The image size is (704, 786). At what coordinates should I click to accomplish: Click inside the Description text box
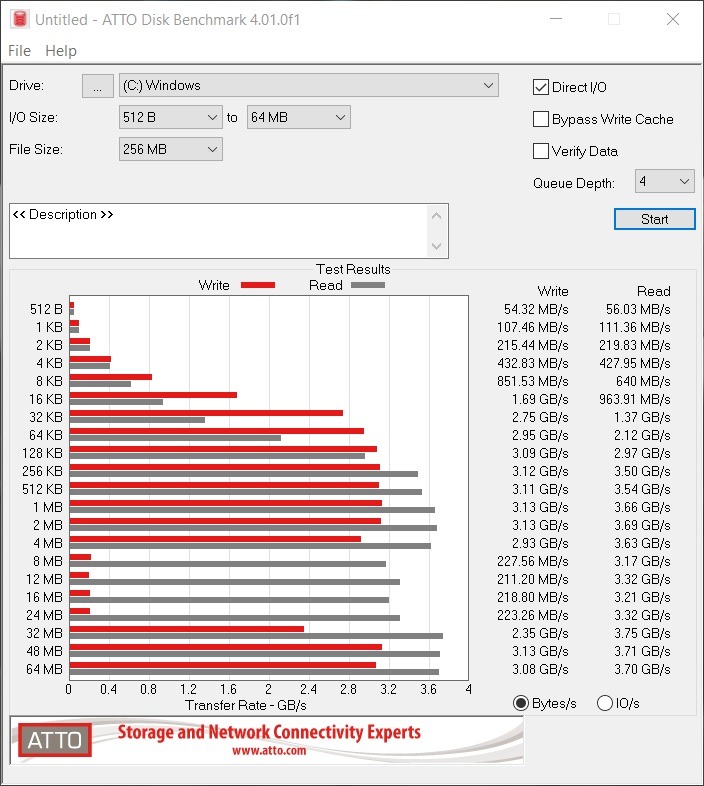(x=220, y=235)
